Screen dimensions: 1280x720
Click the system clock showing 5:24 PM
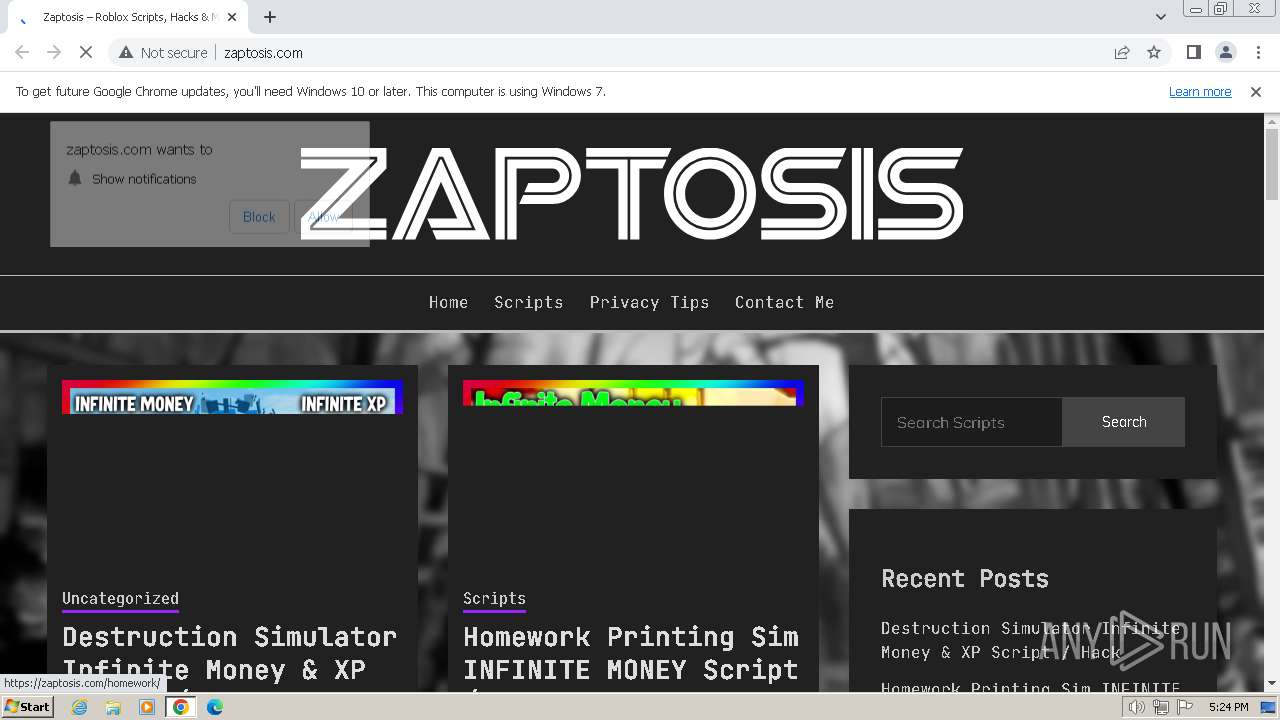coord(1228,707)
